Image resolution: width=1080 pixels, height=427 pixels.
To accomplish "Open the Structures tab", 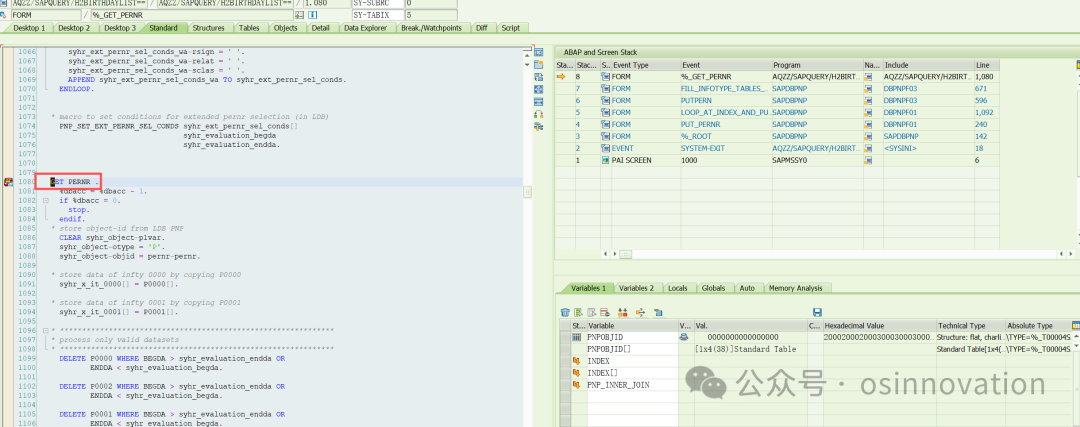I will [208, 28].
